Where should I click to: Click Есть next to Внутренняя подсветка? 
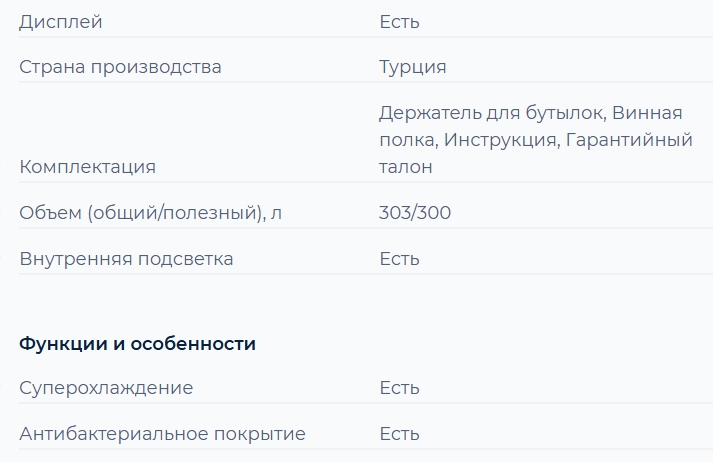399,259
